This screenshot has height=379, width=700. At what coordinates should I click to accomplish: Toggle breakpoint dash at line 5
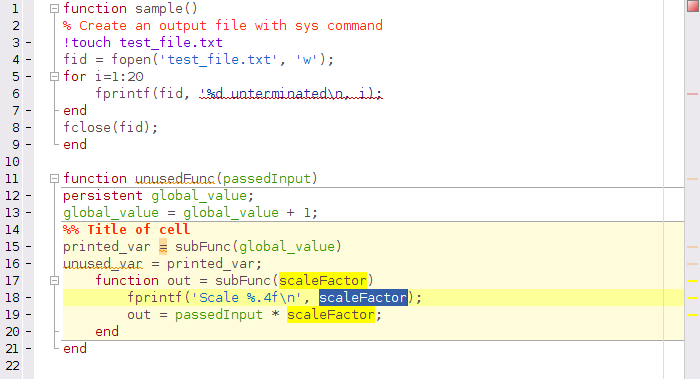pyautogui.click(x=29, y=76)
